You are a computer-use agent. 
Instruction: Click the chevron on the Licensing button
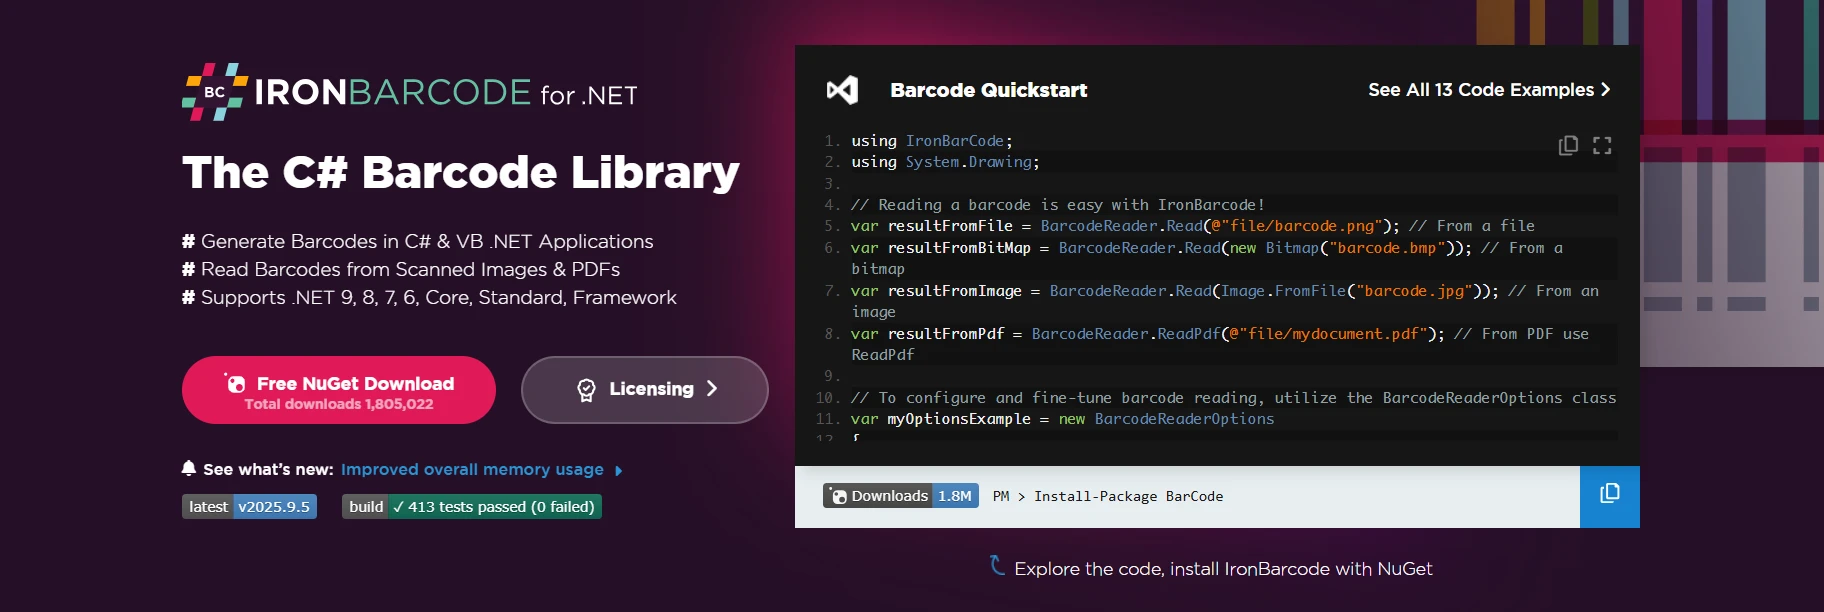tap(712, 389)
